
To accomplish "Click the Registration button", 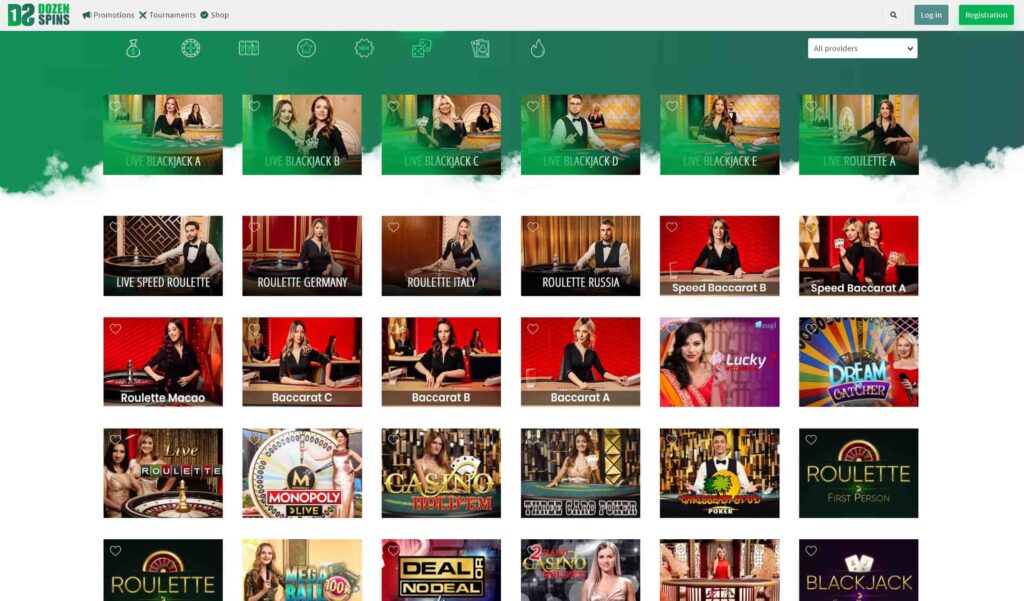I will click(x=986, y=15).
